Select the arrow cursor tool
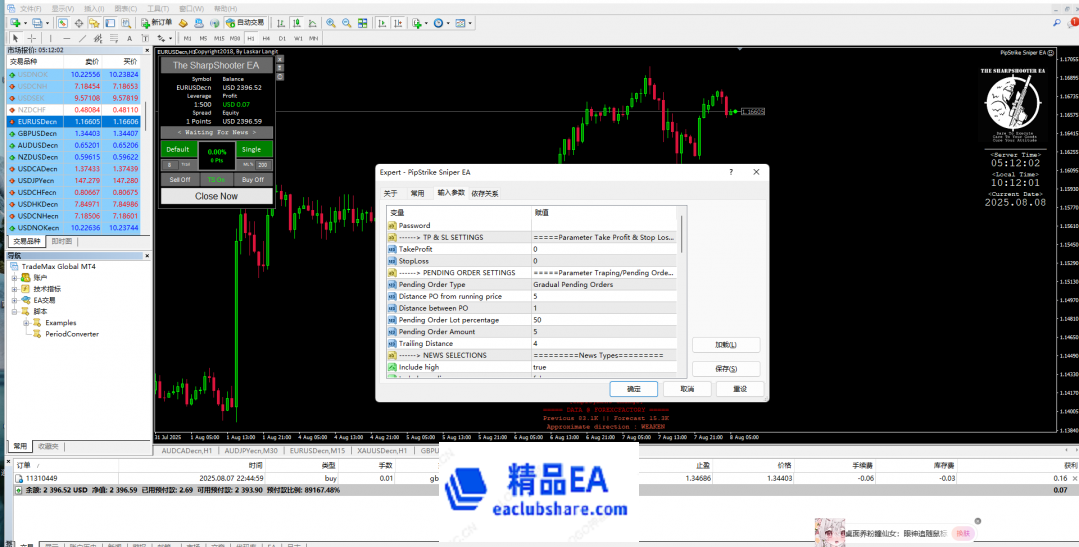Image resolution: width=1079 pixels, height=547 pixels. pos(15,39)
